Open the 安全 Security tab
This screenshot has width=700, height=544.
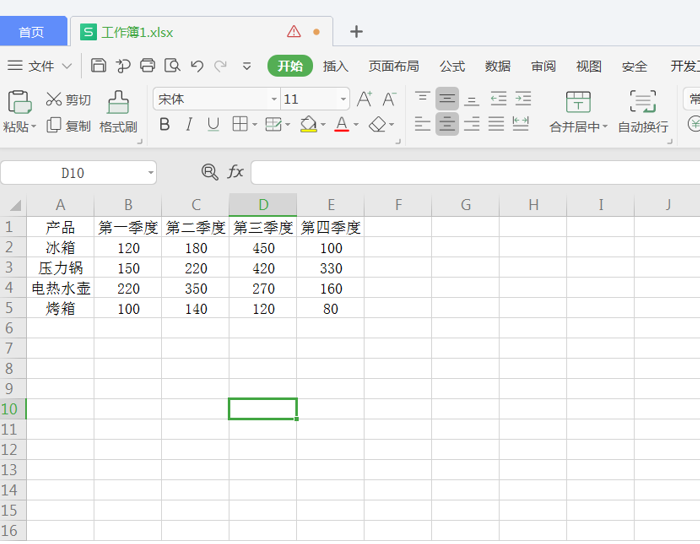[634, 66]
